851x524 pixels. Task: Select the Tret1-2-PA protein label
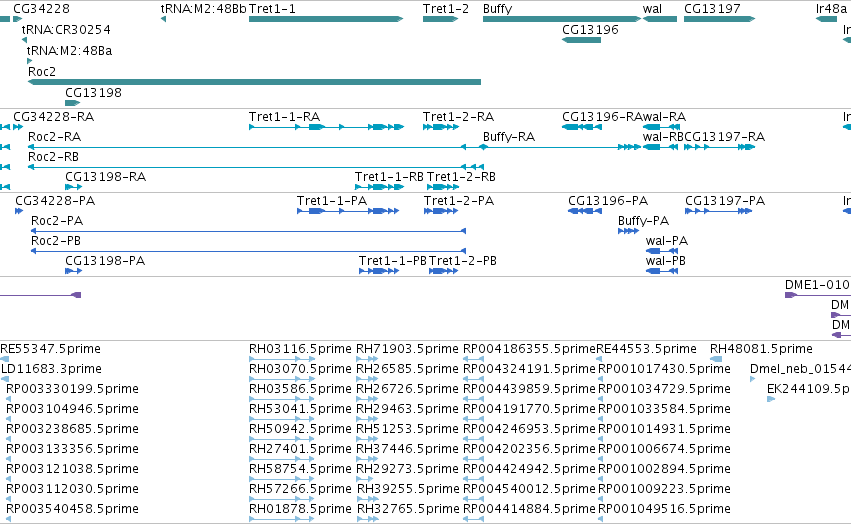coord(459,201)
